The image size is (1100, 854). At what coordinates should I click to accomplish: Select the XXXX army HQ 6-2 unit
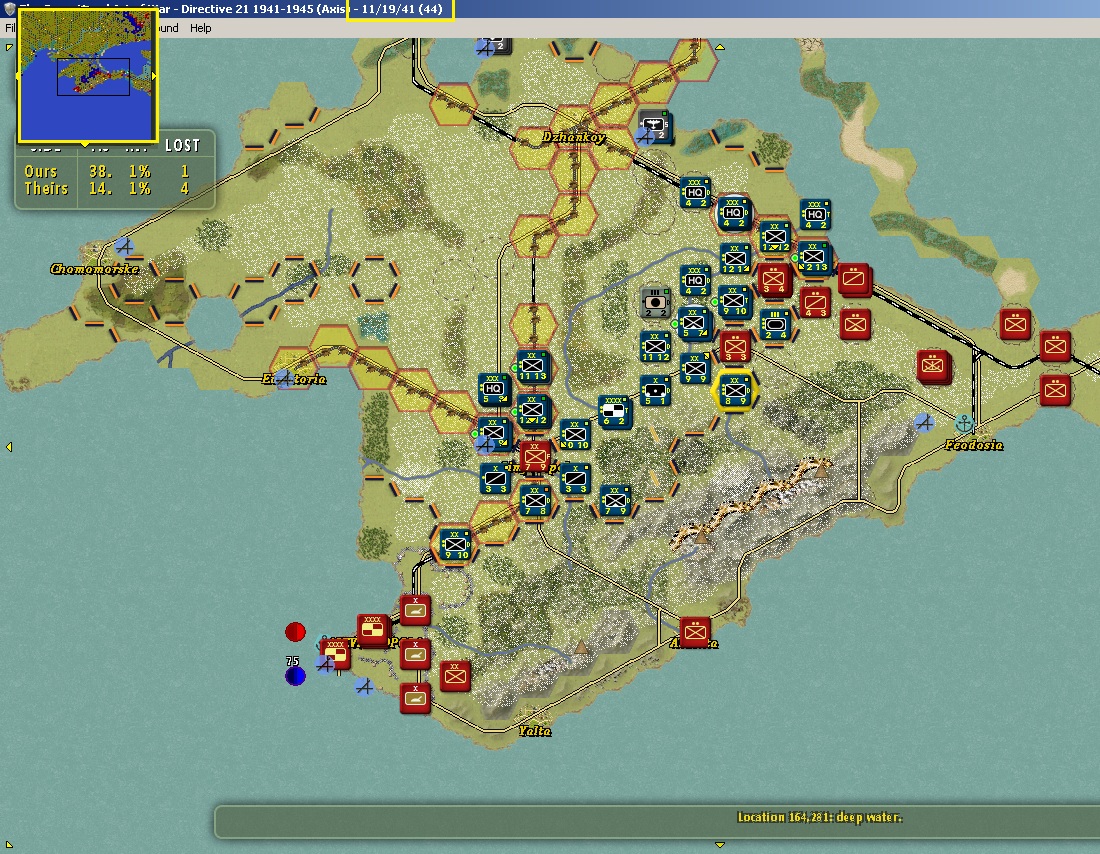click(615, 411)
